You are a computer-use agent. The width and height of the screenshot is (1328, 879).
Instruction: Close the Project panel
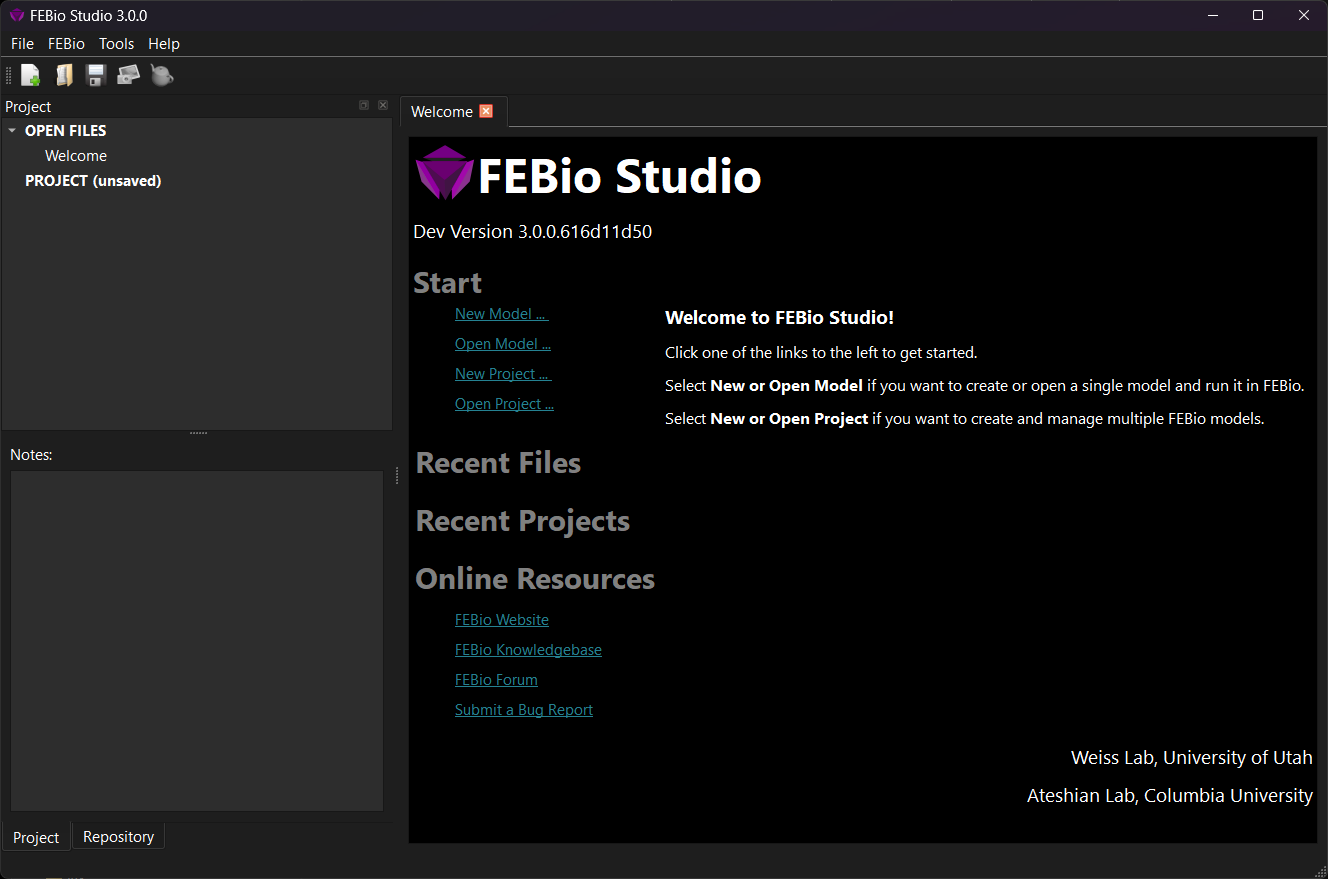pos(382,105)
